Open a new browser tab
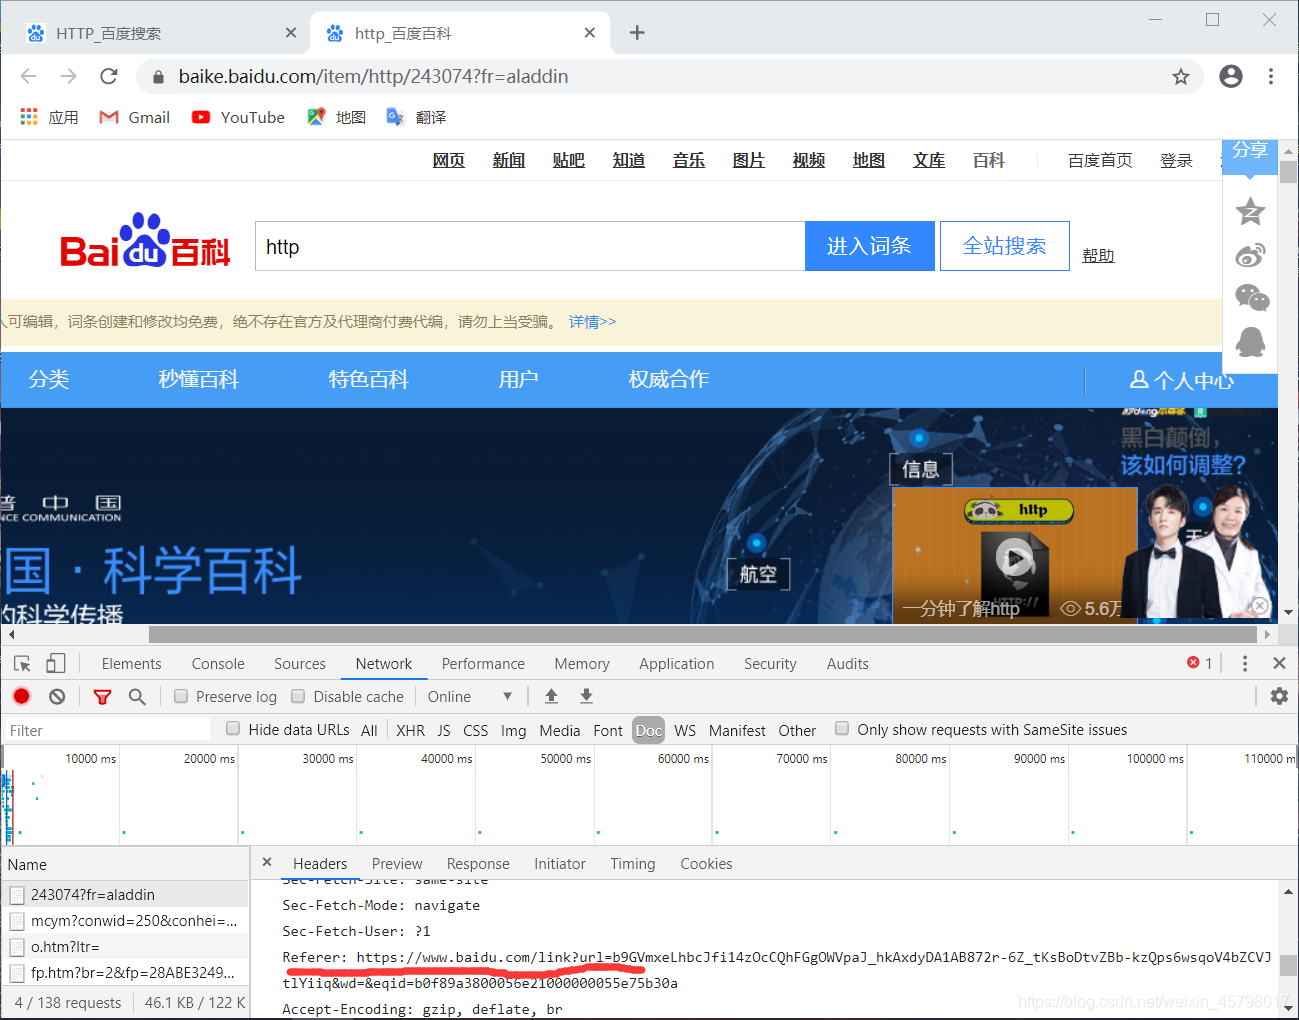 [637, 33]
